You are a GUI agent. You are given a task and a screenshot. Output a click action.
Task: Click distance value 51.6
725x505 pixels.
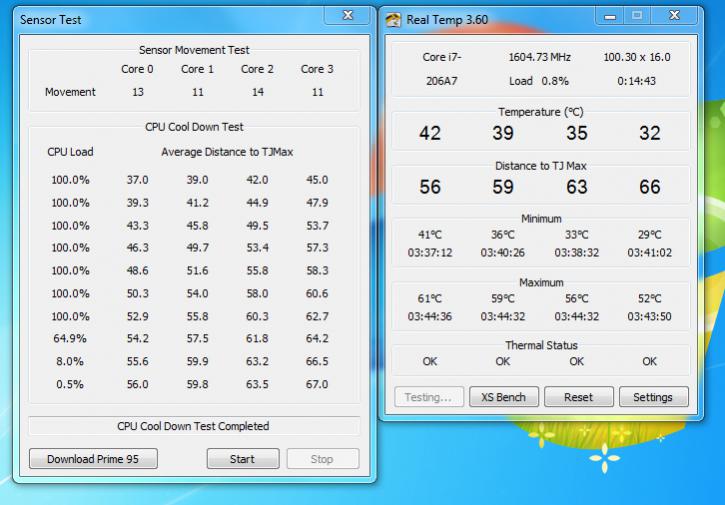pyautogui.click(x=197, y=271)
